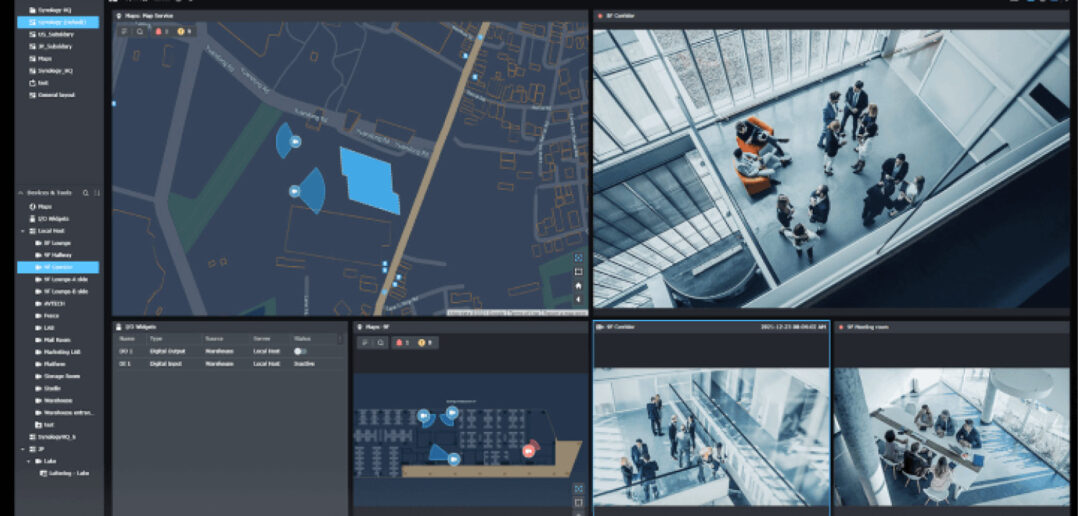Screen dimensions: 1078x516
Task: Select the General layout entry
Action: [58, 95]
